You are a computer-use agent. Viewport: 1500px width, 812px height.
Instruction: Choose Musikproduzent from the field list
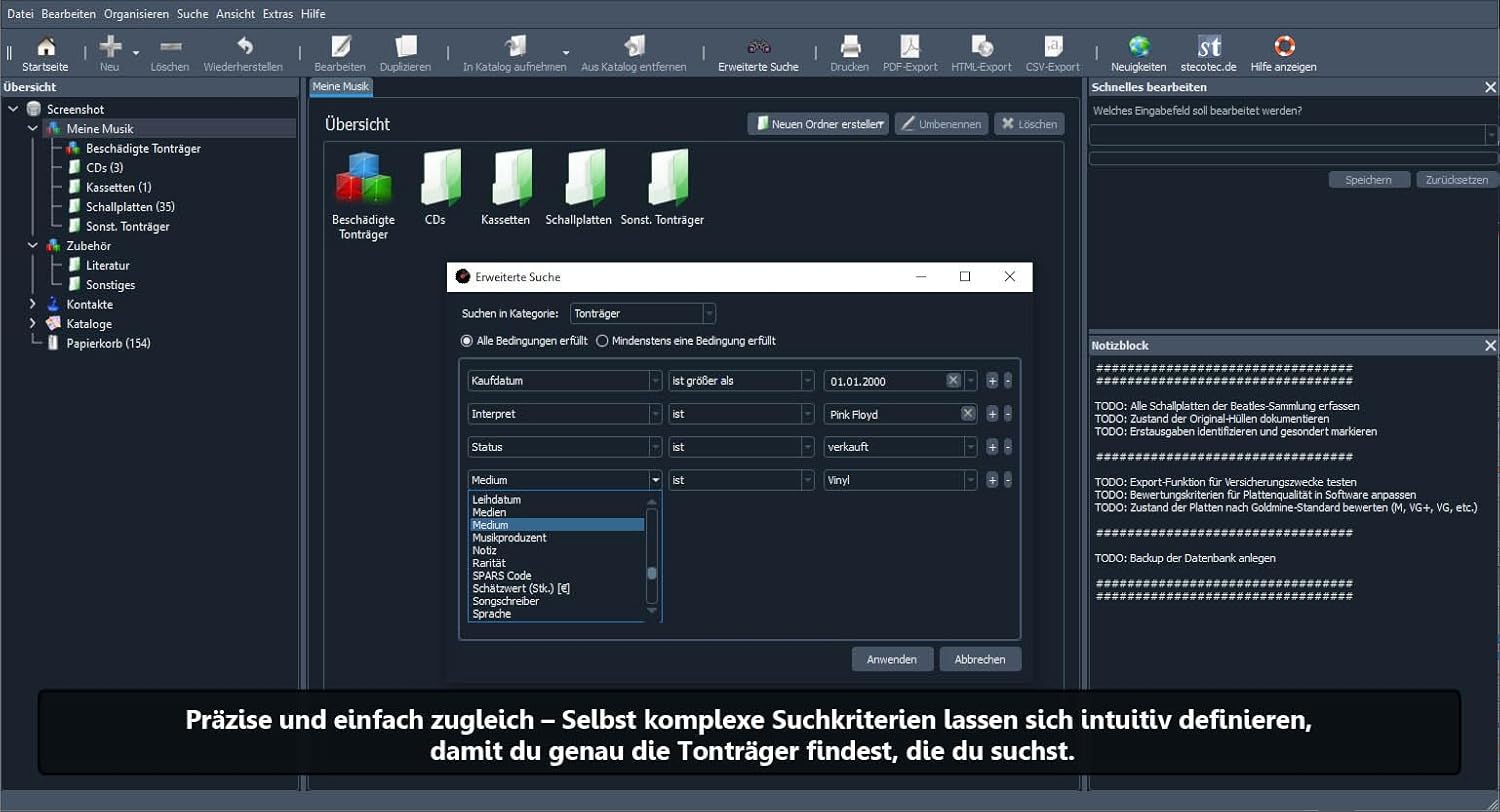pos(509,538)
